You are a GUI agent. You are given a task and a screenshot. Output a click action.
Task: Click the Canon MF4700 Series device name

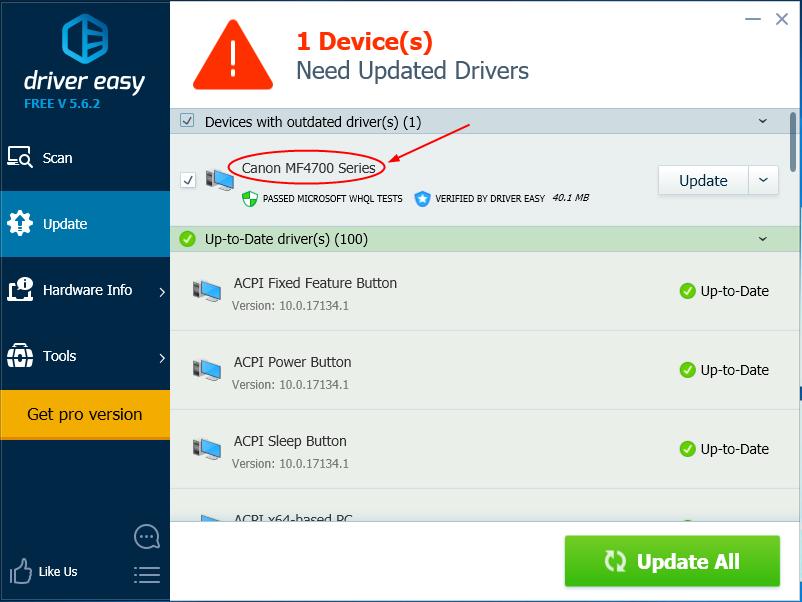coord(308,168)
